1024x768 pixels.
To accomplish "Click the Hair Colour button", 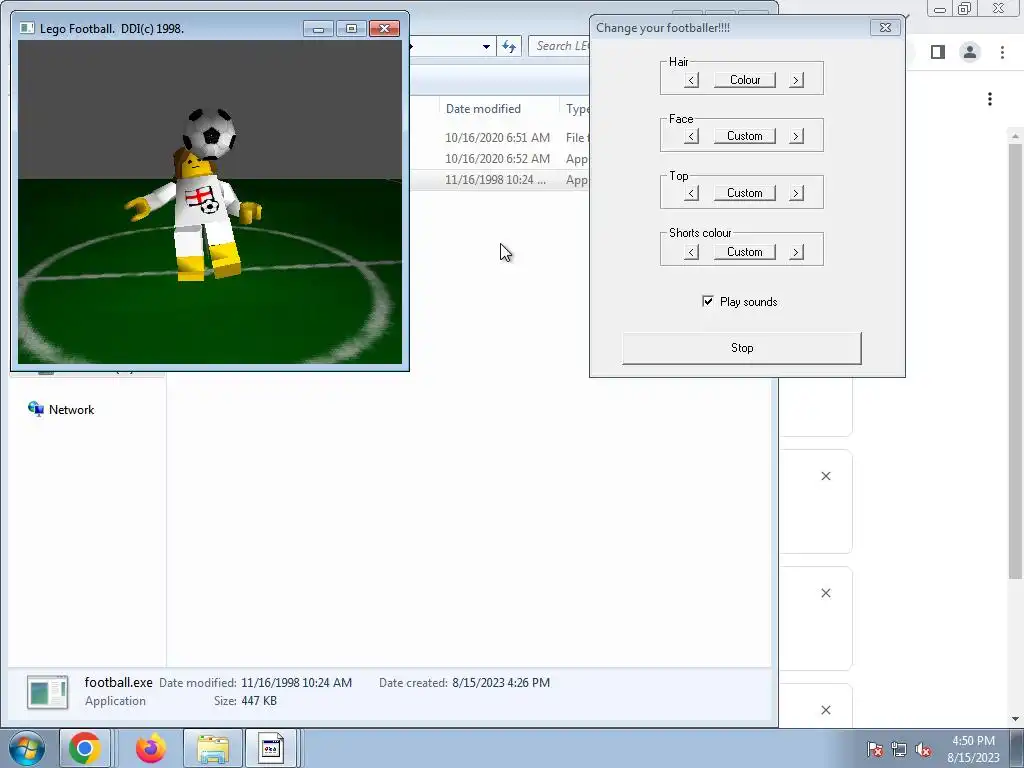I will (744, 80).
